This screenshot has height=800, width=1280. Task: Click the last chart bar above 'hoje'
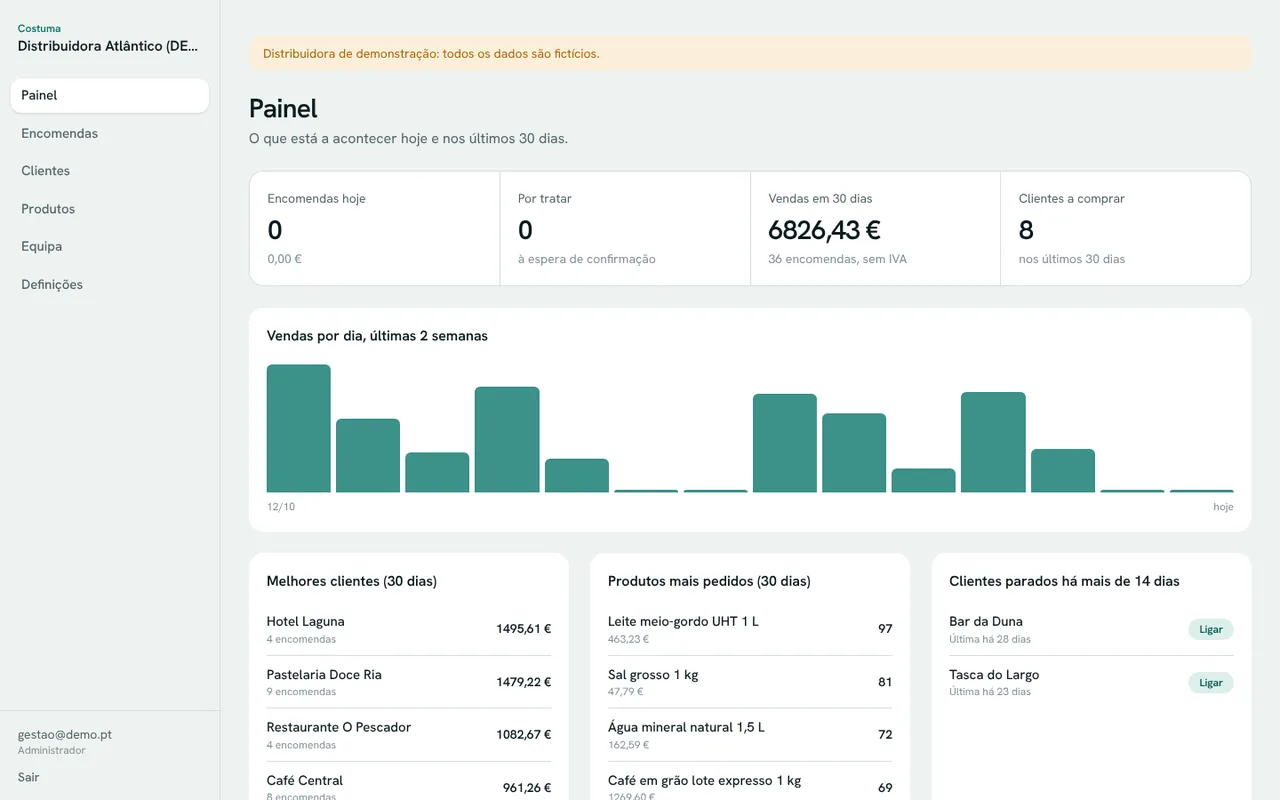(1201, 491)
